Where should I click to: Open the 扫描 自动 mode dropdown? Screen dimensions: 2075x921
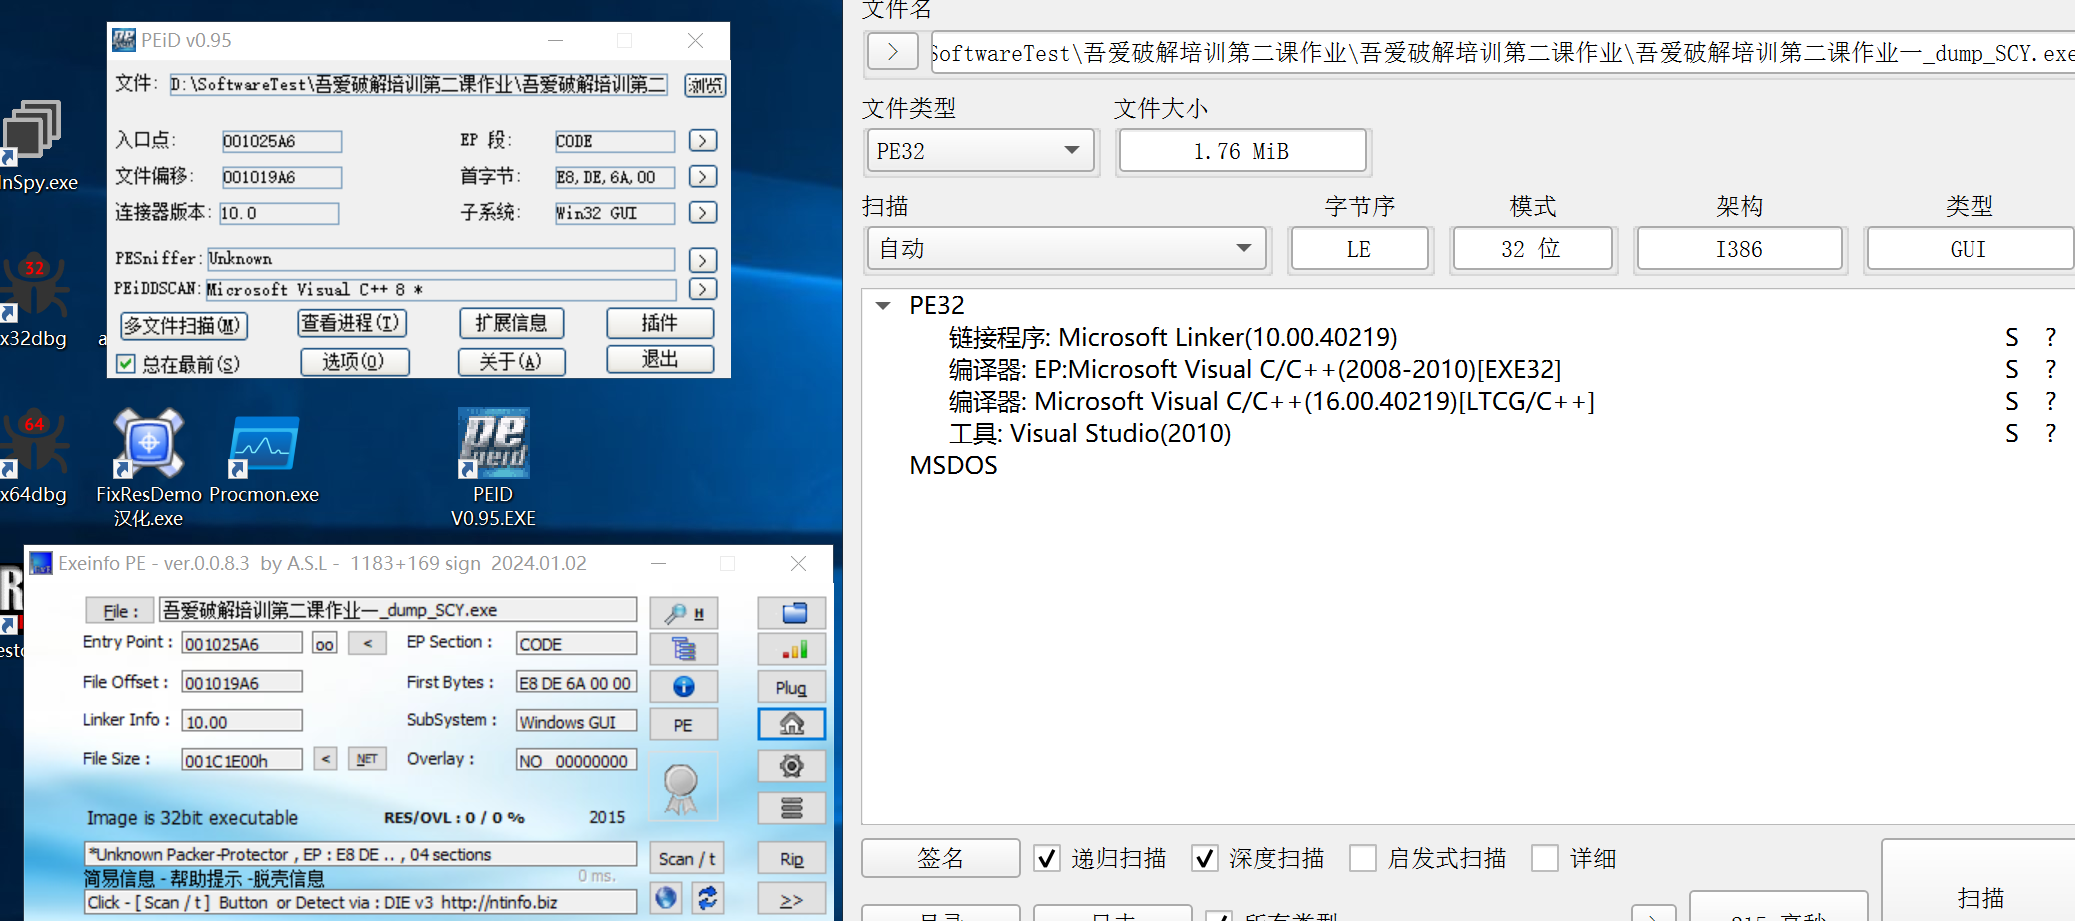pyautogui.click(x=1067, y=249)
